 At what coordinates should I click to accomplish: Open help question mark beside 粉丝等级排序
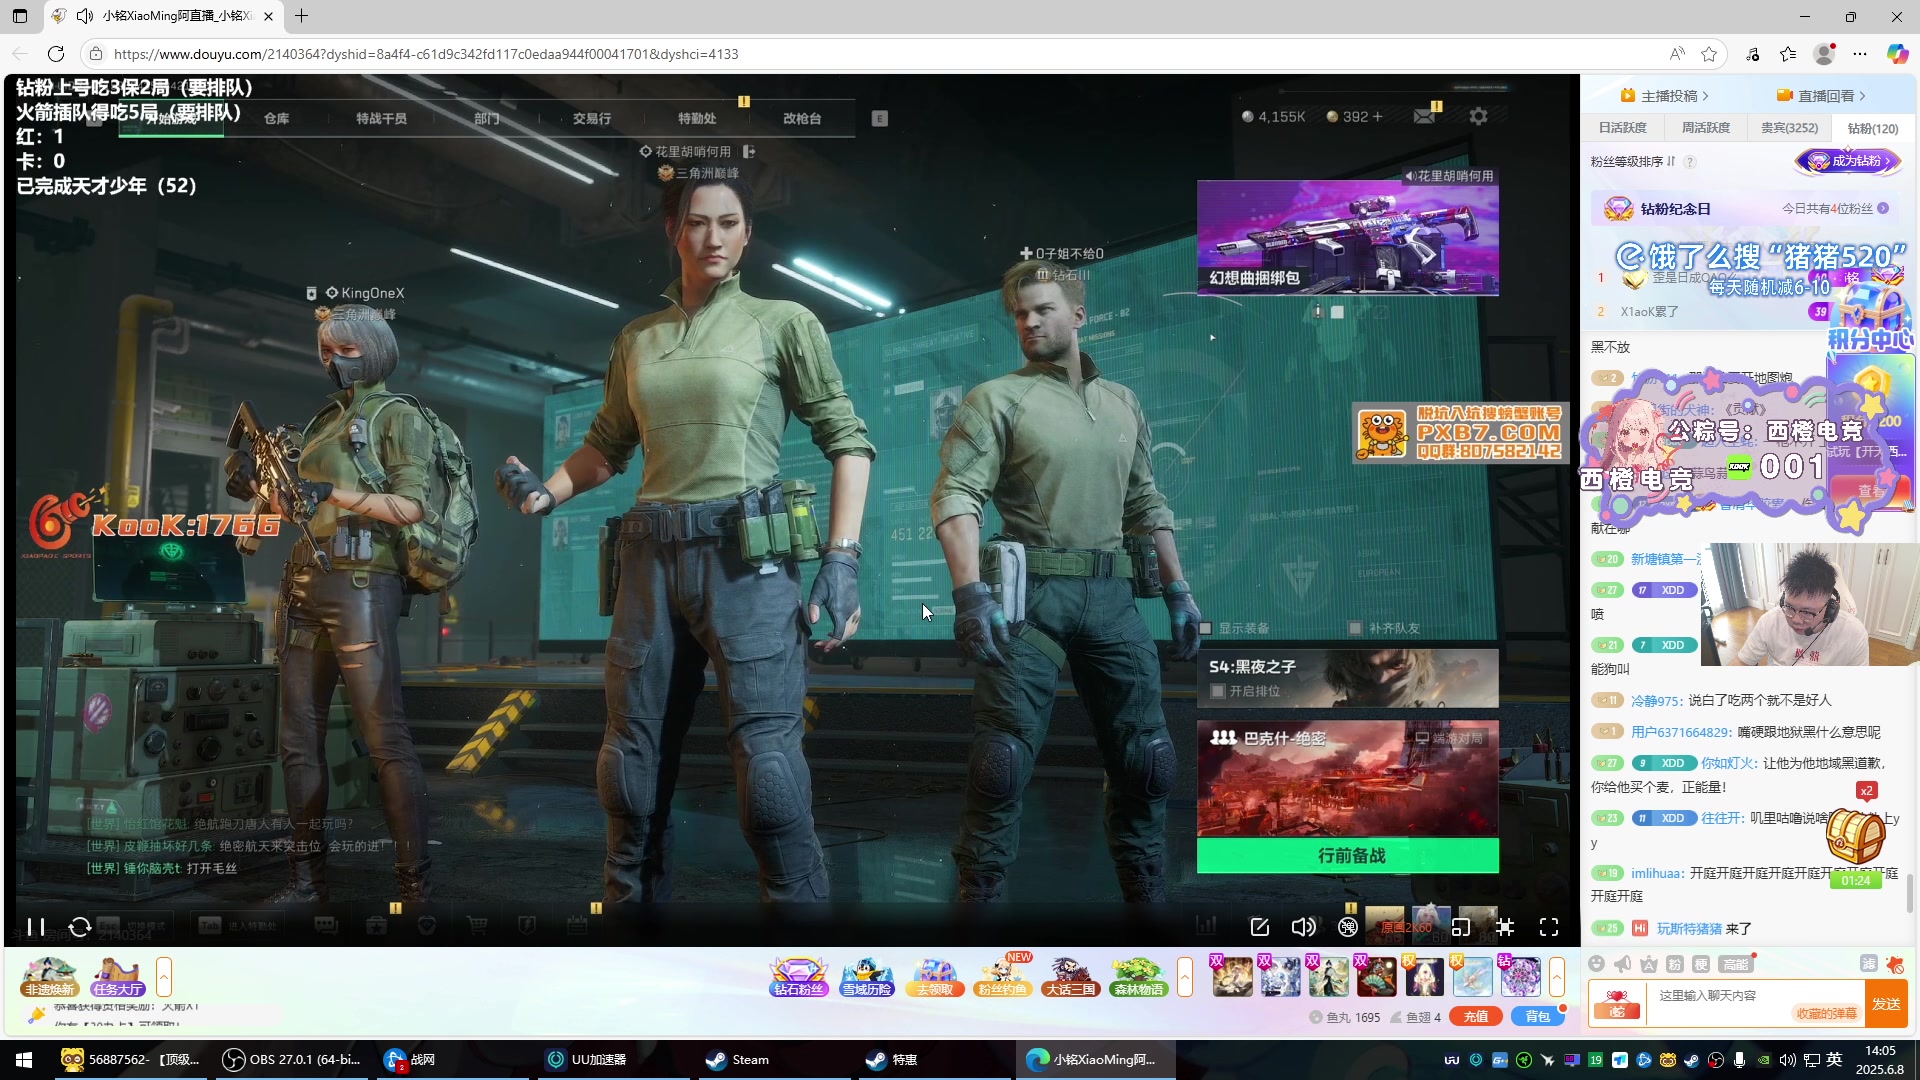1690,162
